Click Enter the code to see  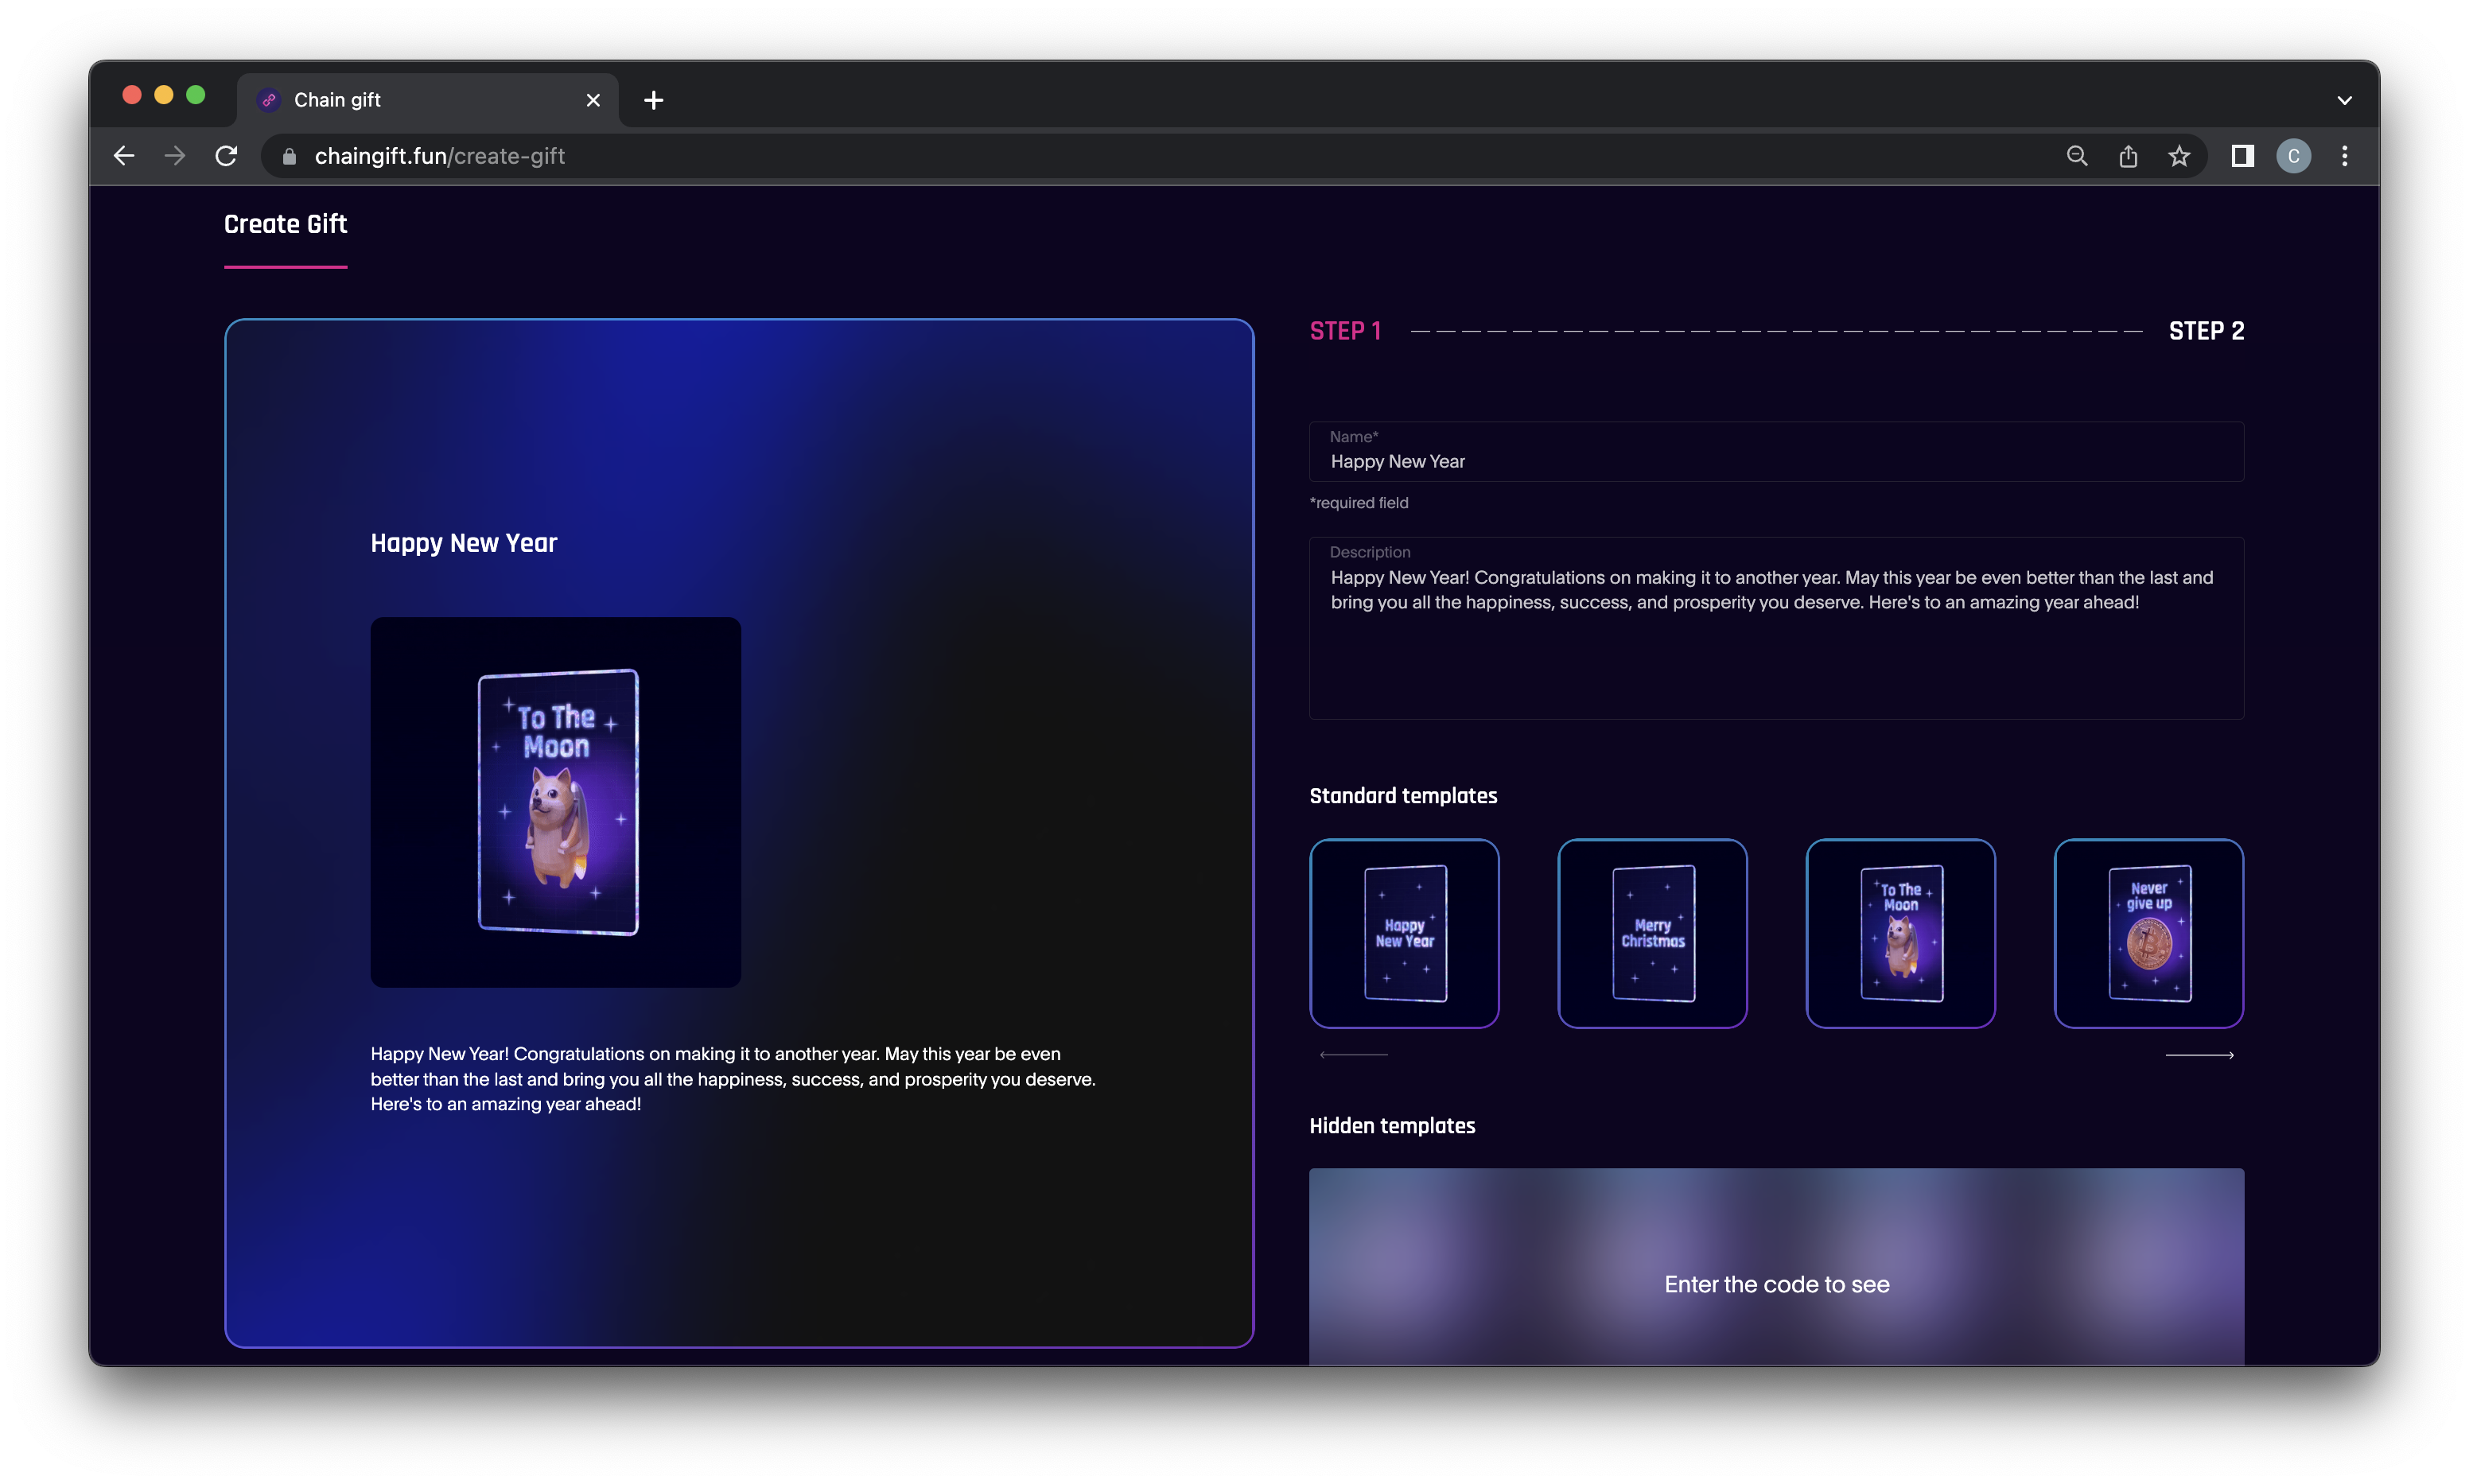[1776, 1284]
